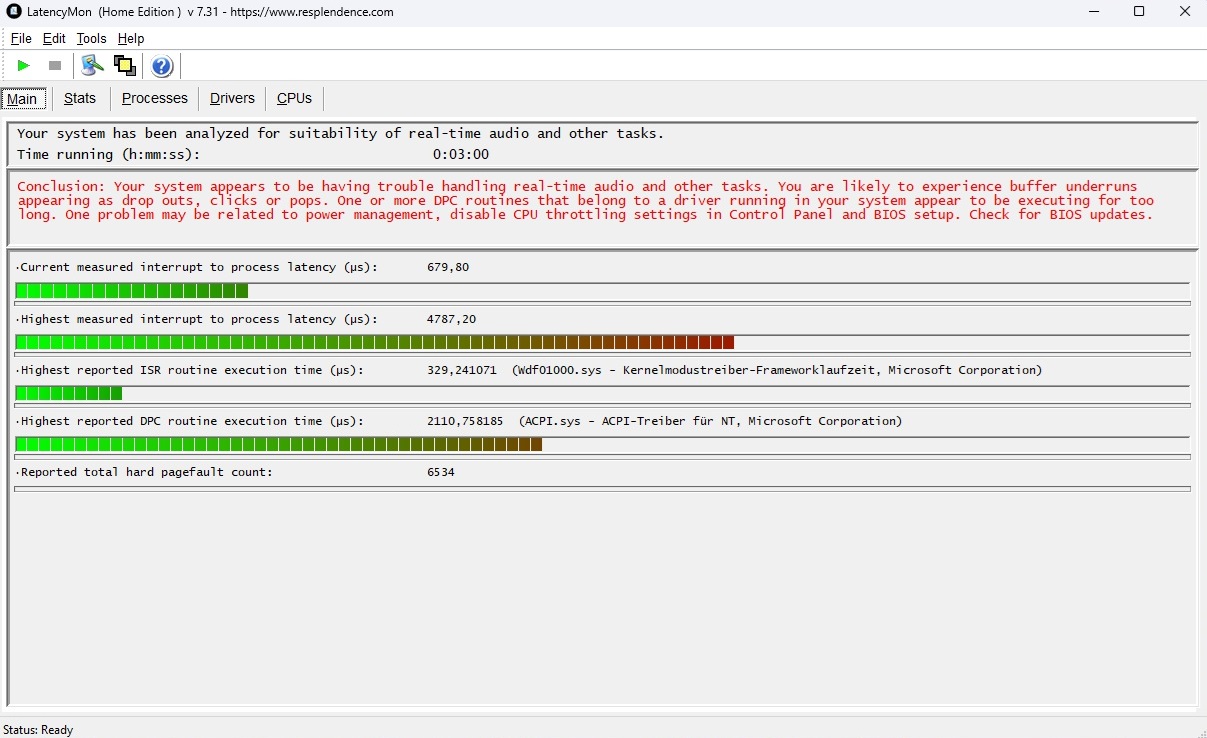Image resolution: width=1207 pixels, height=738 pixels.
Task: Open help with blue question mark icon
Action: pyautogui.click(x=162, y=66)
